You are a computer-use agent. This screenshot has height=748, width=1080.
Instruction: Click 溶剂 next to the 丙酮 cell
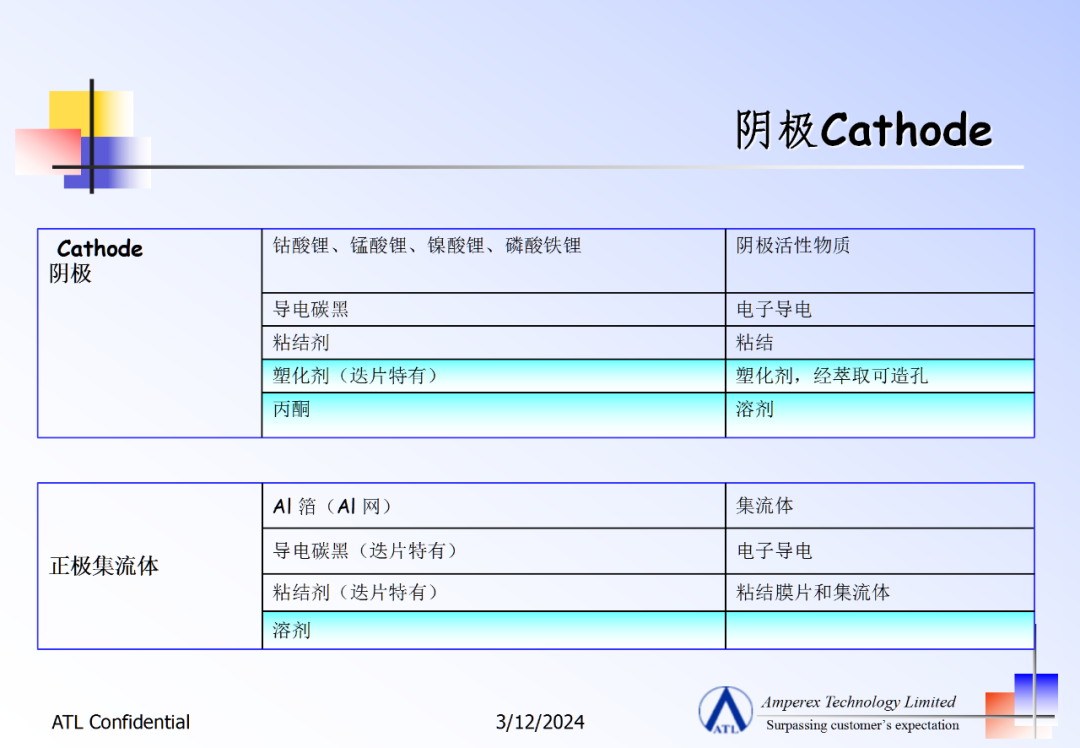point(880,415)
